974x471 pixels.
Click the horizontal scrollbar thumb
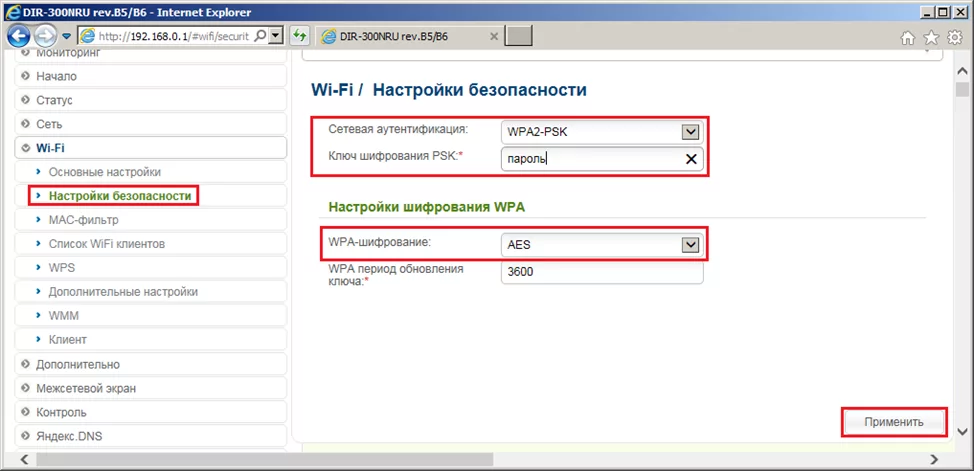(265, 459)
